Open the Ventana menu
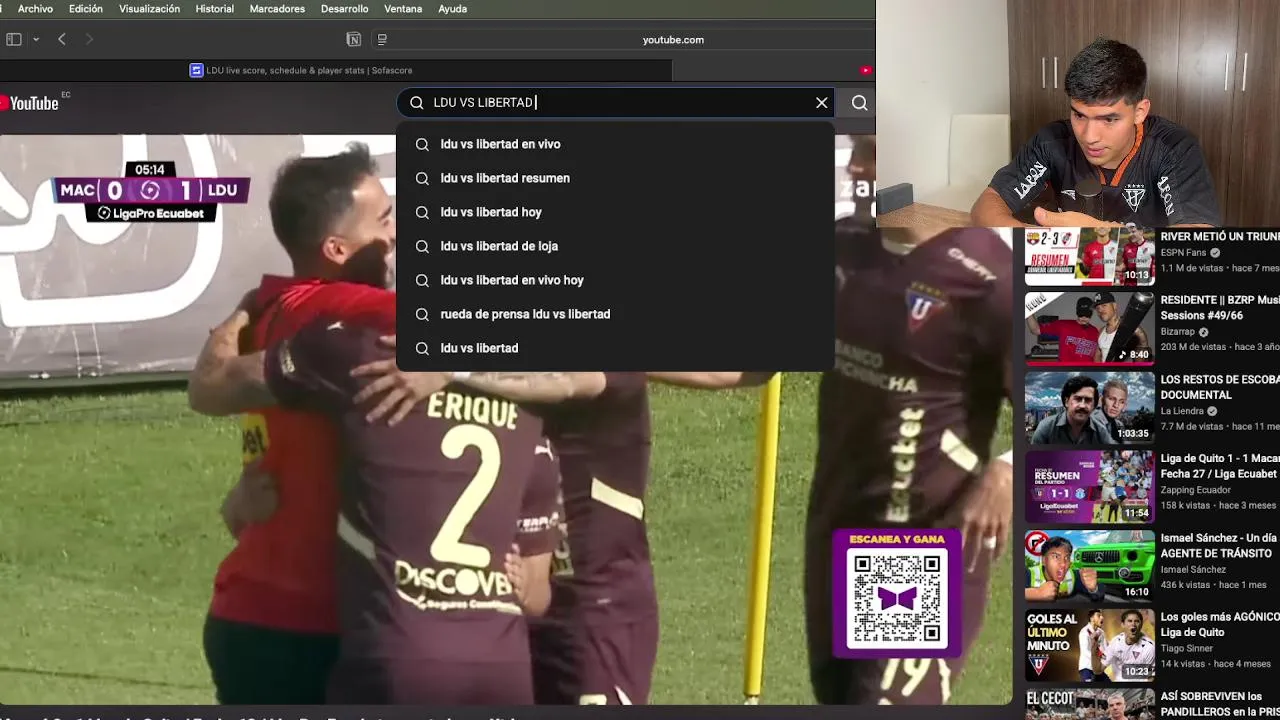Screen dimensions: 1280x720 pyautogui.click(x=403, y=9)
